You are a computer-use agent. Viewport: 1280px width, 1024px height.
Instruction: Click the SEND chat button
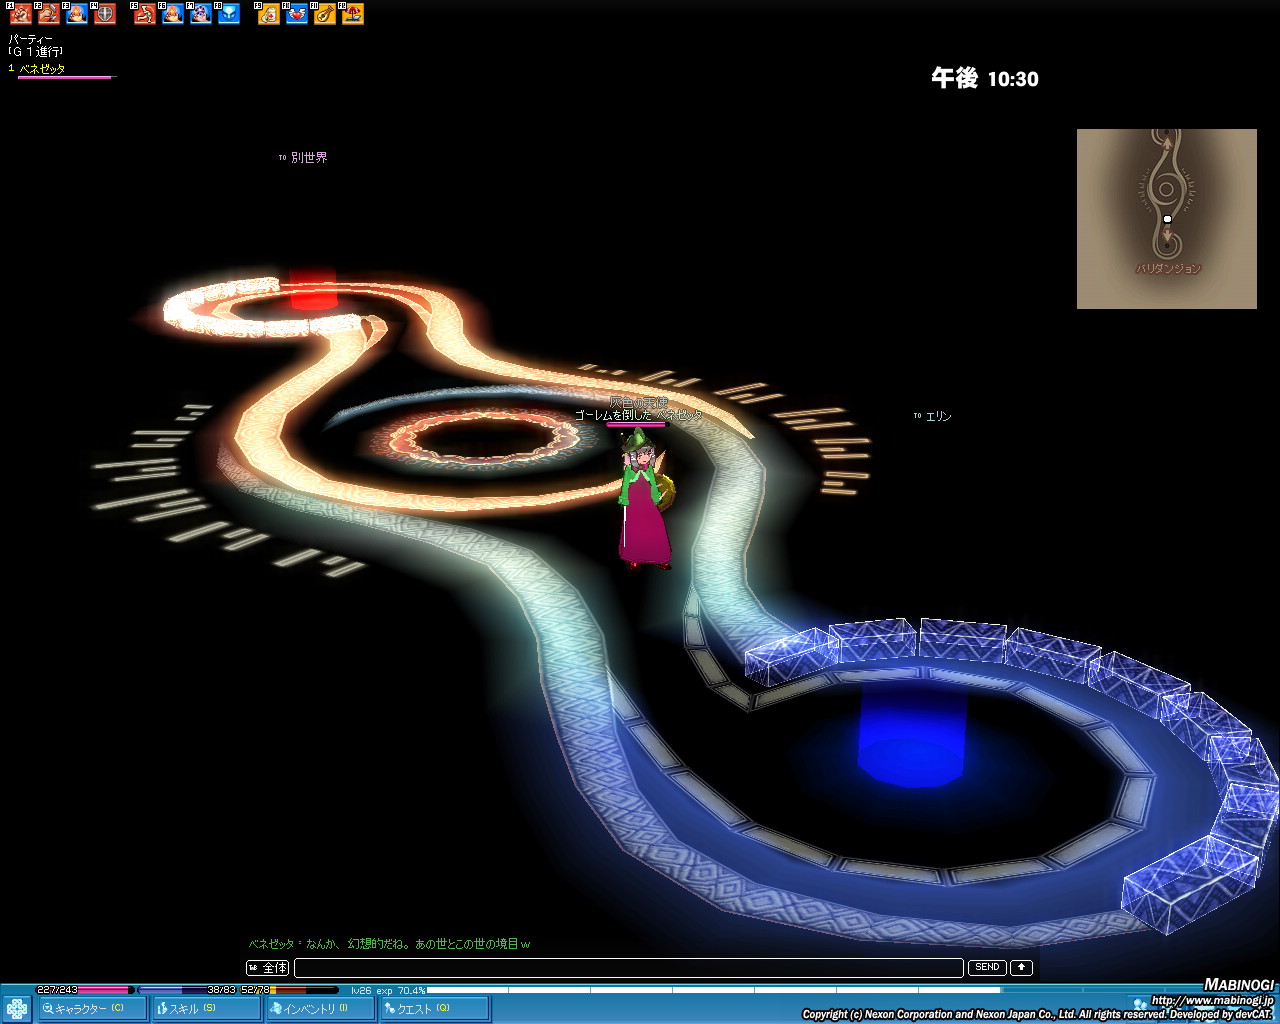click(x=987, y=967)
